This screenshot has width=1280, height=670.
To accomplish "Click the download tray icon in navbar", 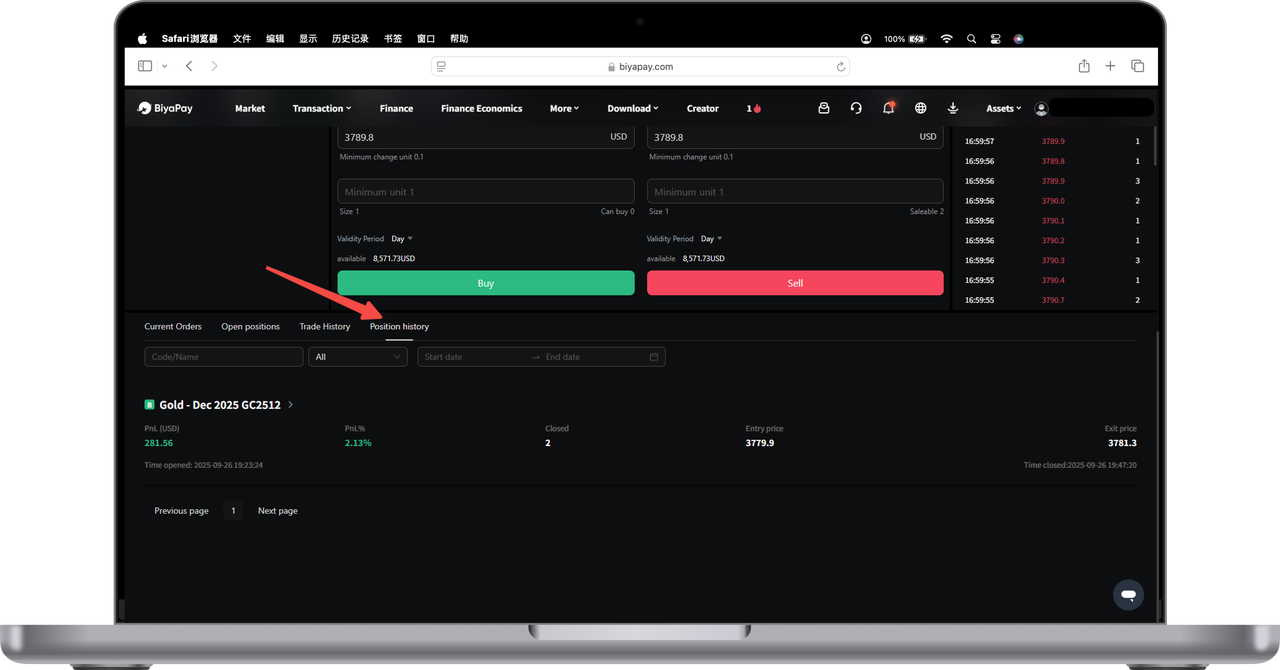I will [x=953, y=108].
